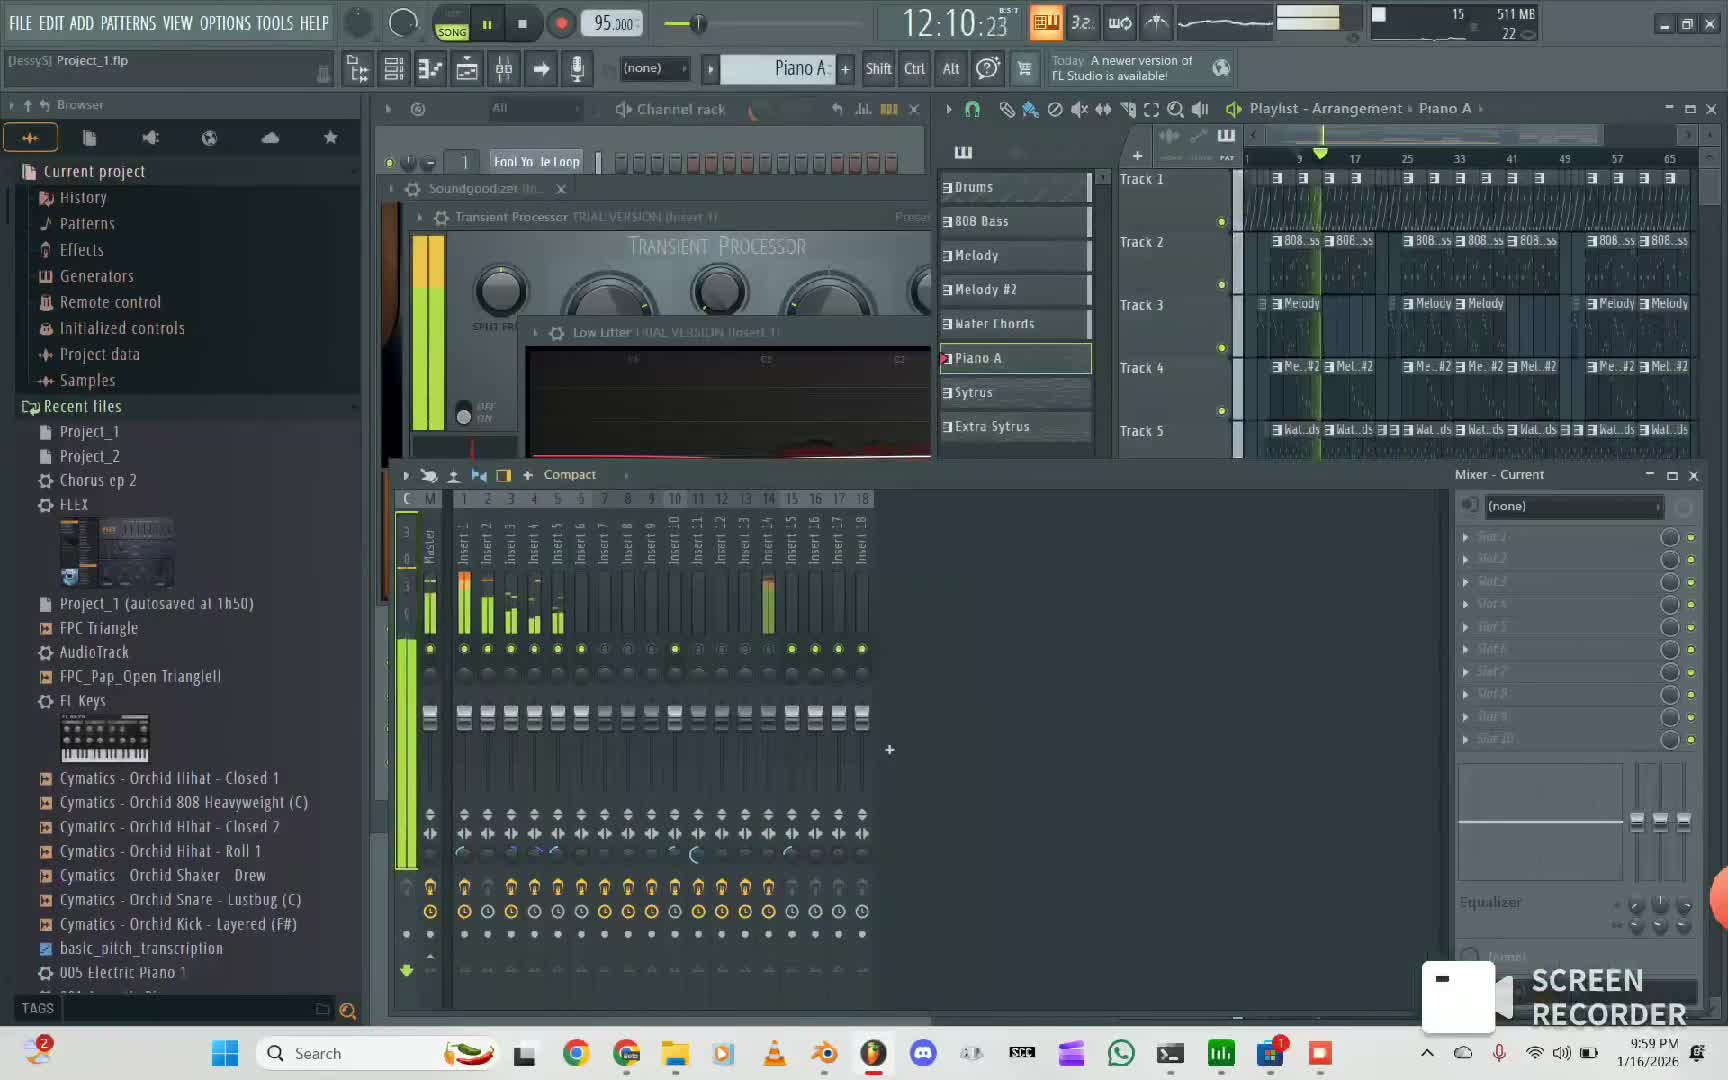
Task: Open the playlist menu arrow beside magnet
Action: point(948,109)
